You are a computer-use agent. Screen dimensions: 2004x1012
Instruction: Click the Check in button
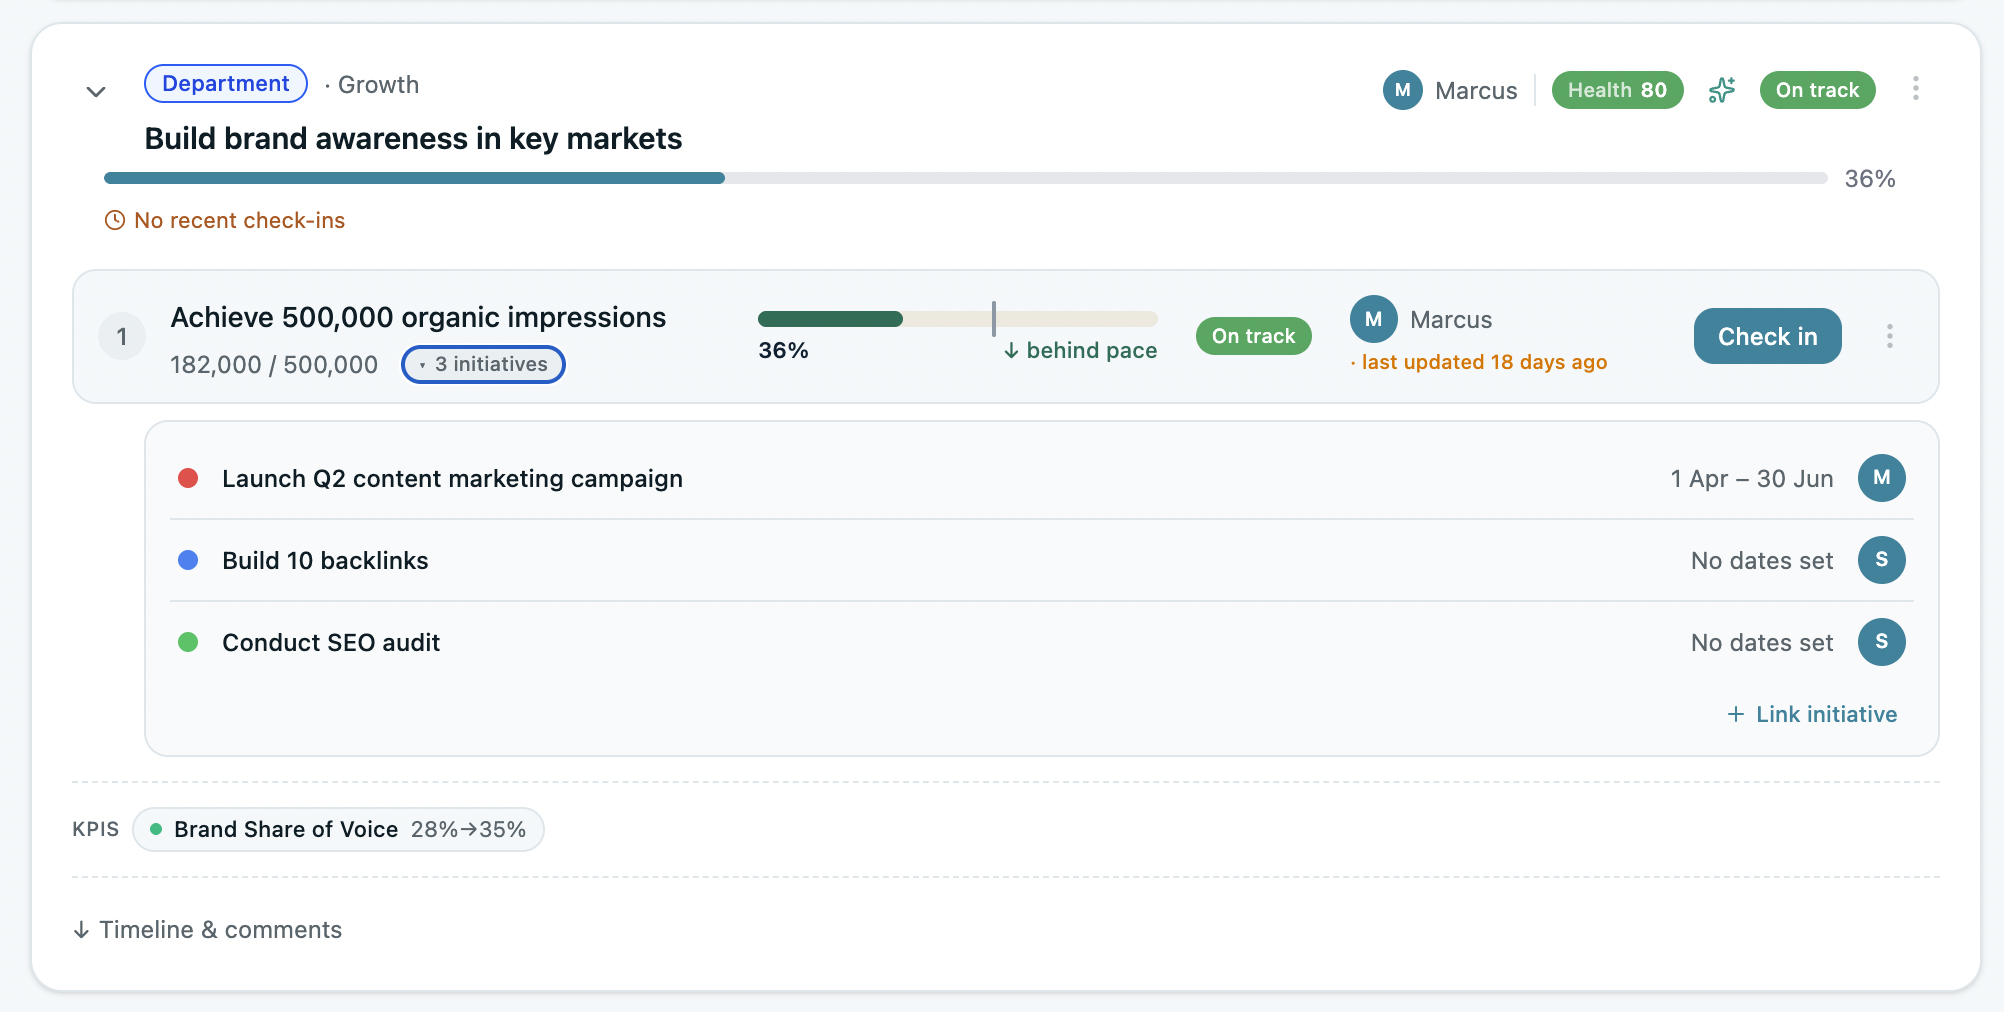pyautogui.click(x=1767, y=336)
